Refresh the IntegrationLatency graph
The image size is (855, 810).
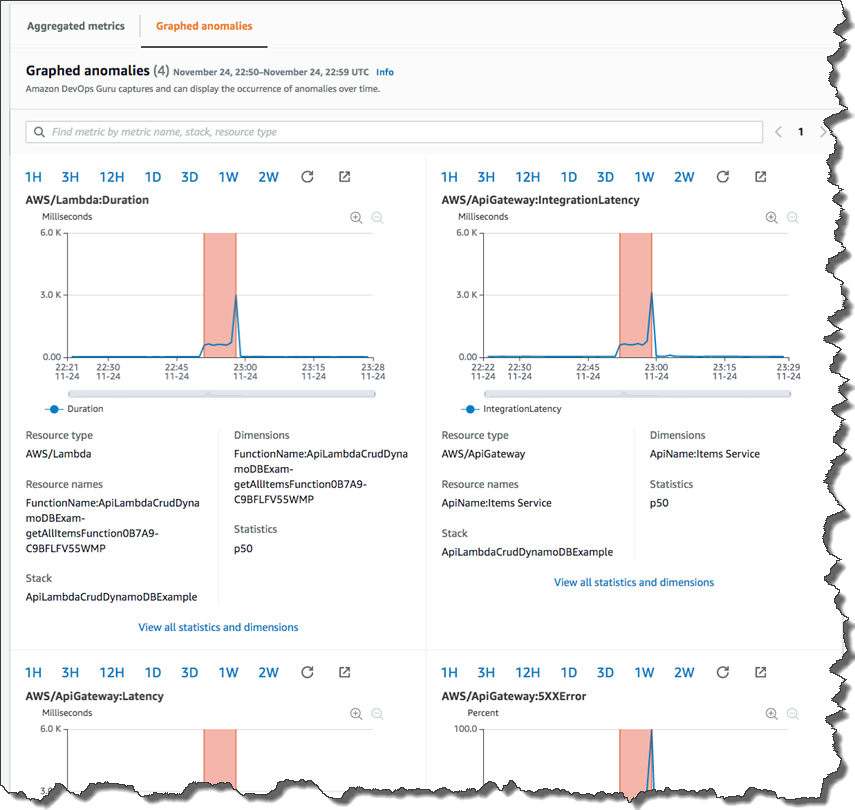coord(723,177)
